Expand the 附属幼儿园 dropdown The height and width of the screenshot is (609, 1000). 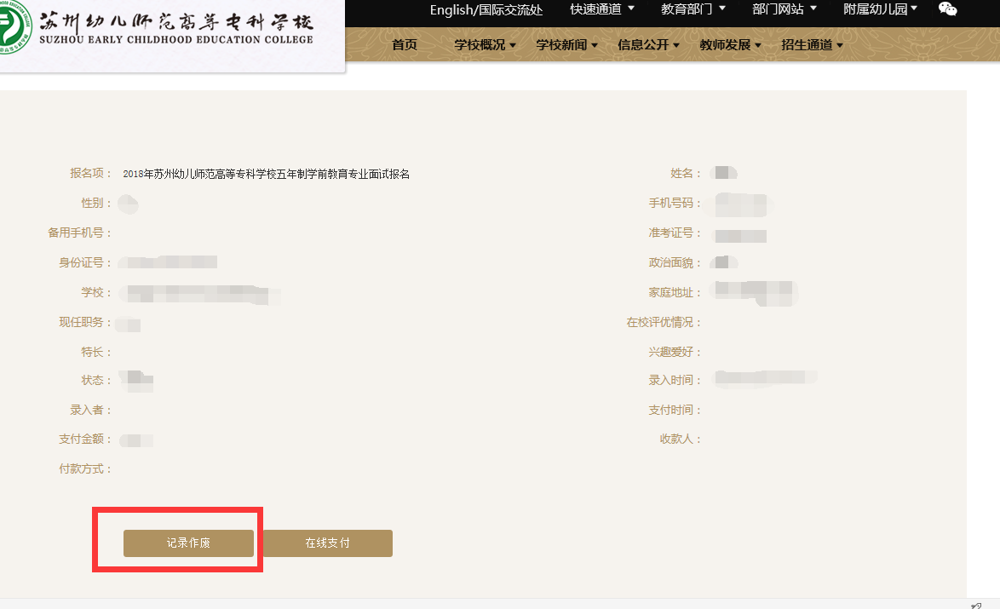pyautogui.click(x=880, y=9)
